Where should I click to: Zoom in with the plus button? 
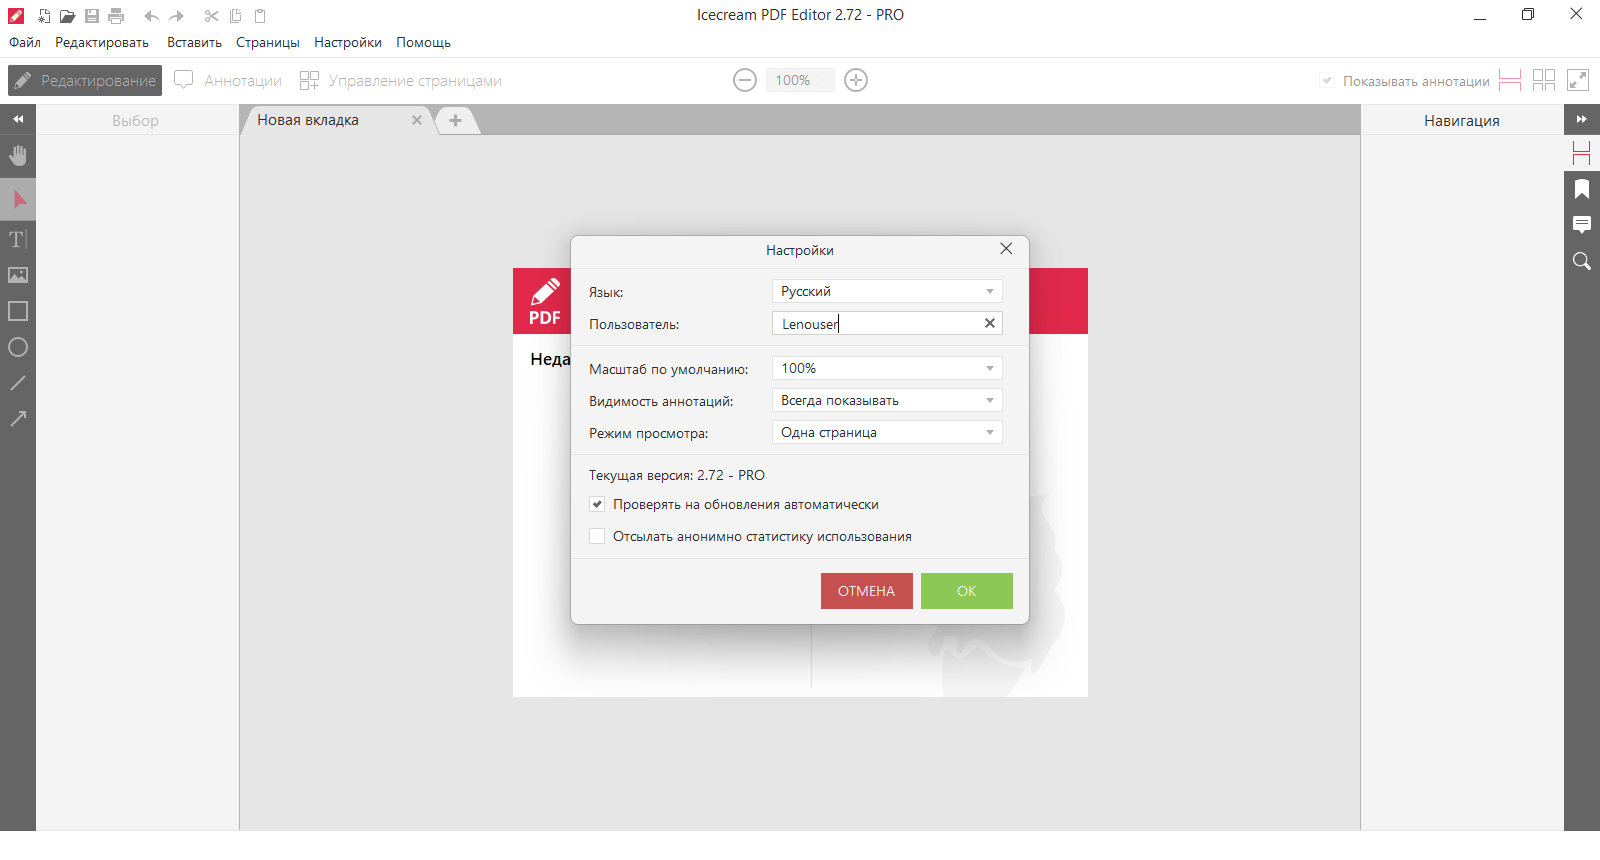coord(856,80)
